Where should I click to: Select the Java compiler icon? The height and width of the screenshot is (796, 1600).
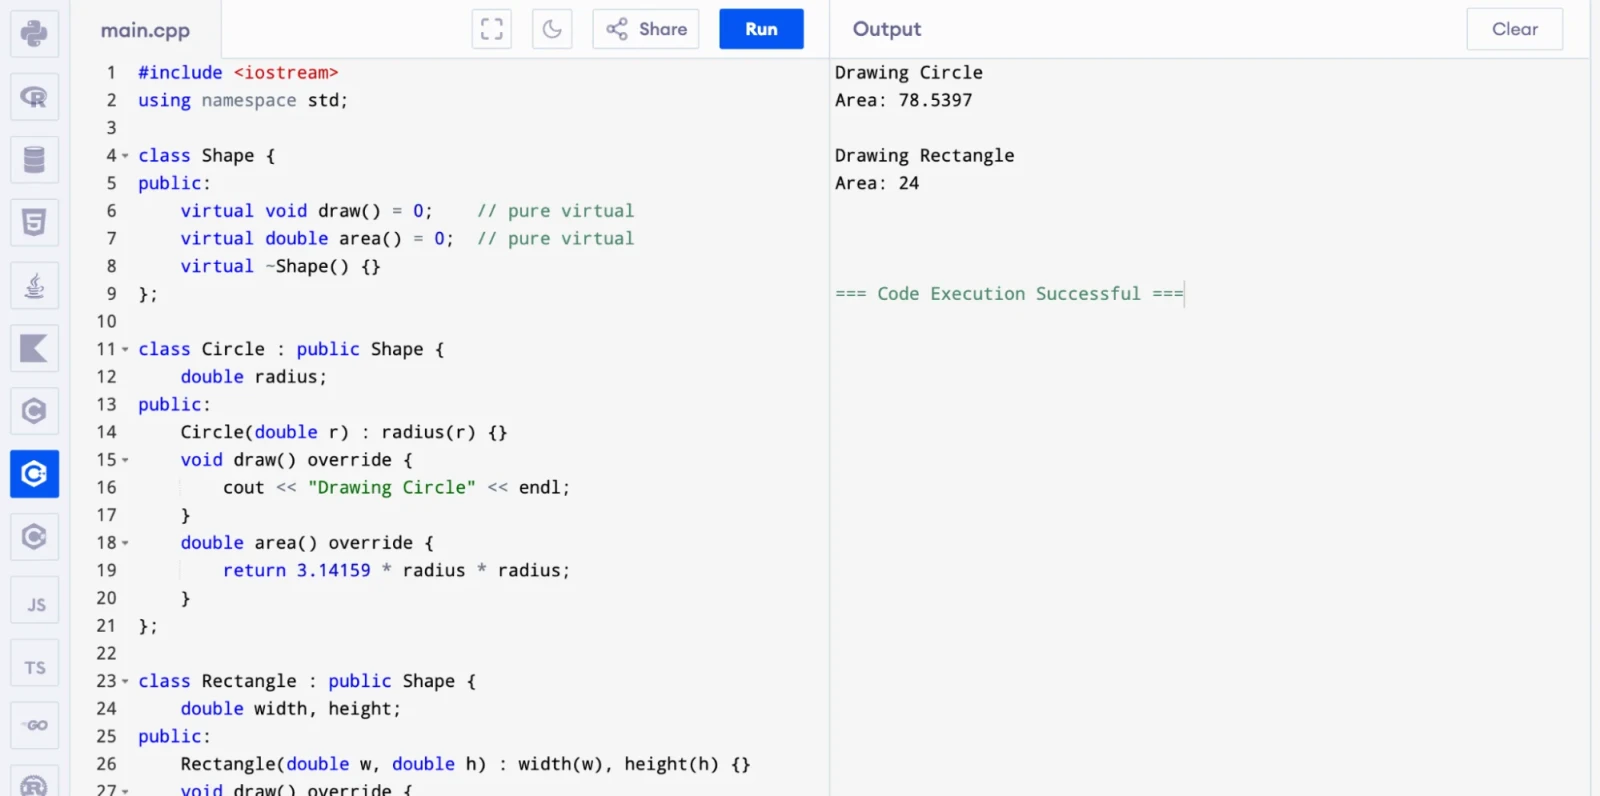click(x=34, y=286)
